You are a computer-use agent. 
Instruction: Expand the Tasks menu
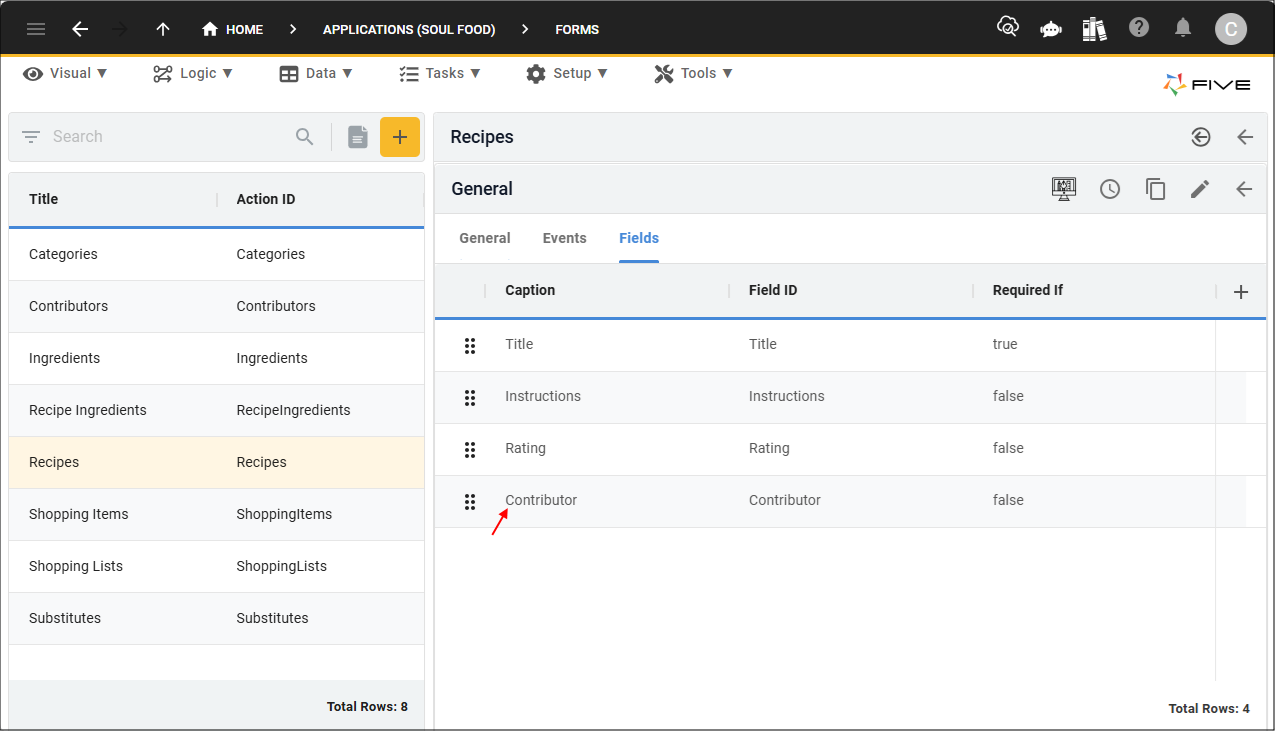click(x=440, y=73)
